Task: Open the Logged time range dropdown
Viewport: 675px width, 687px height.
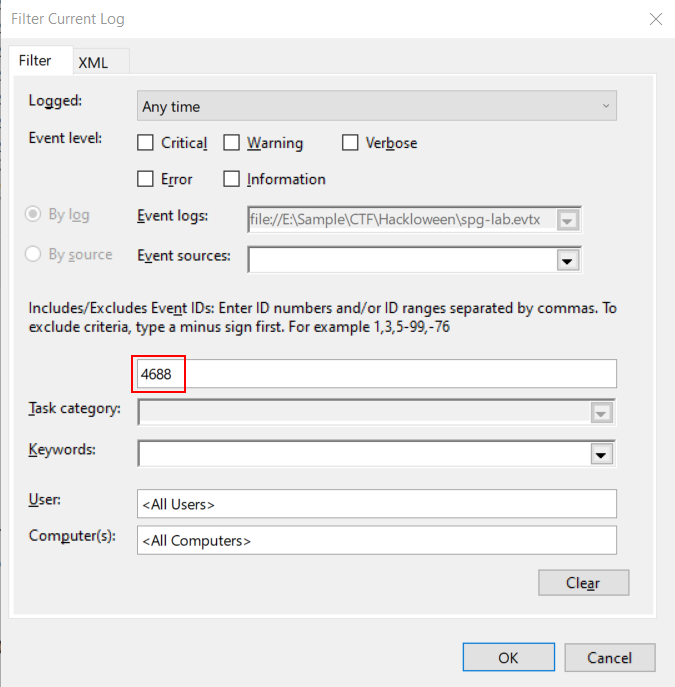Action: [x=376, y=106]
